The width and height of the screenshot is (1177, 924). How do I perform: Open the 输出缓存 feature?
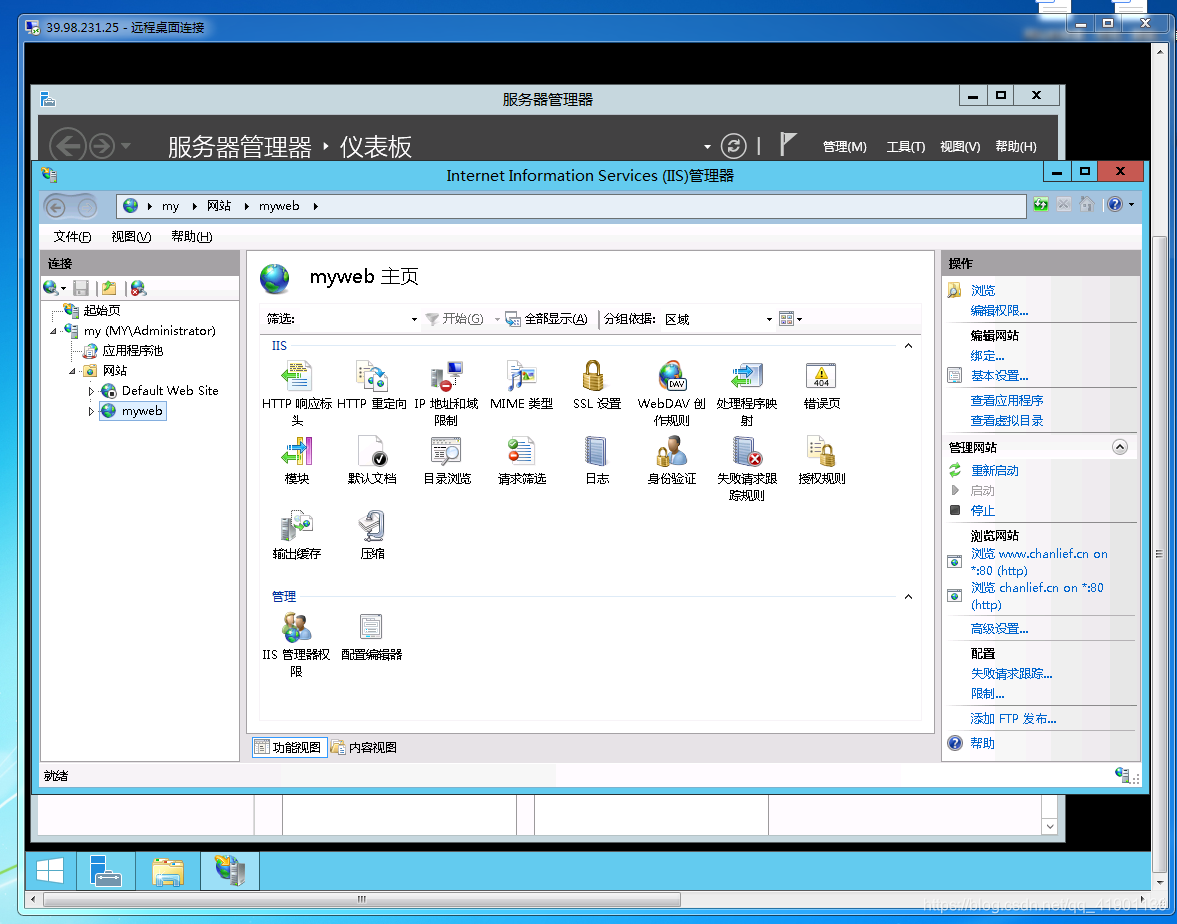(x=297, y=535)
